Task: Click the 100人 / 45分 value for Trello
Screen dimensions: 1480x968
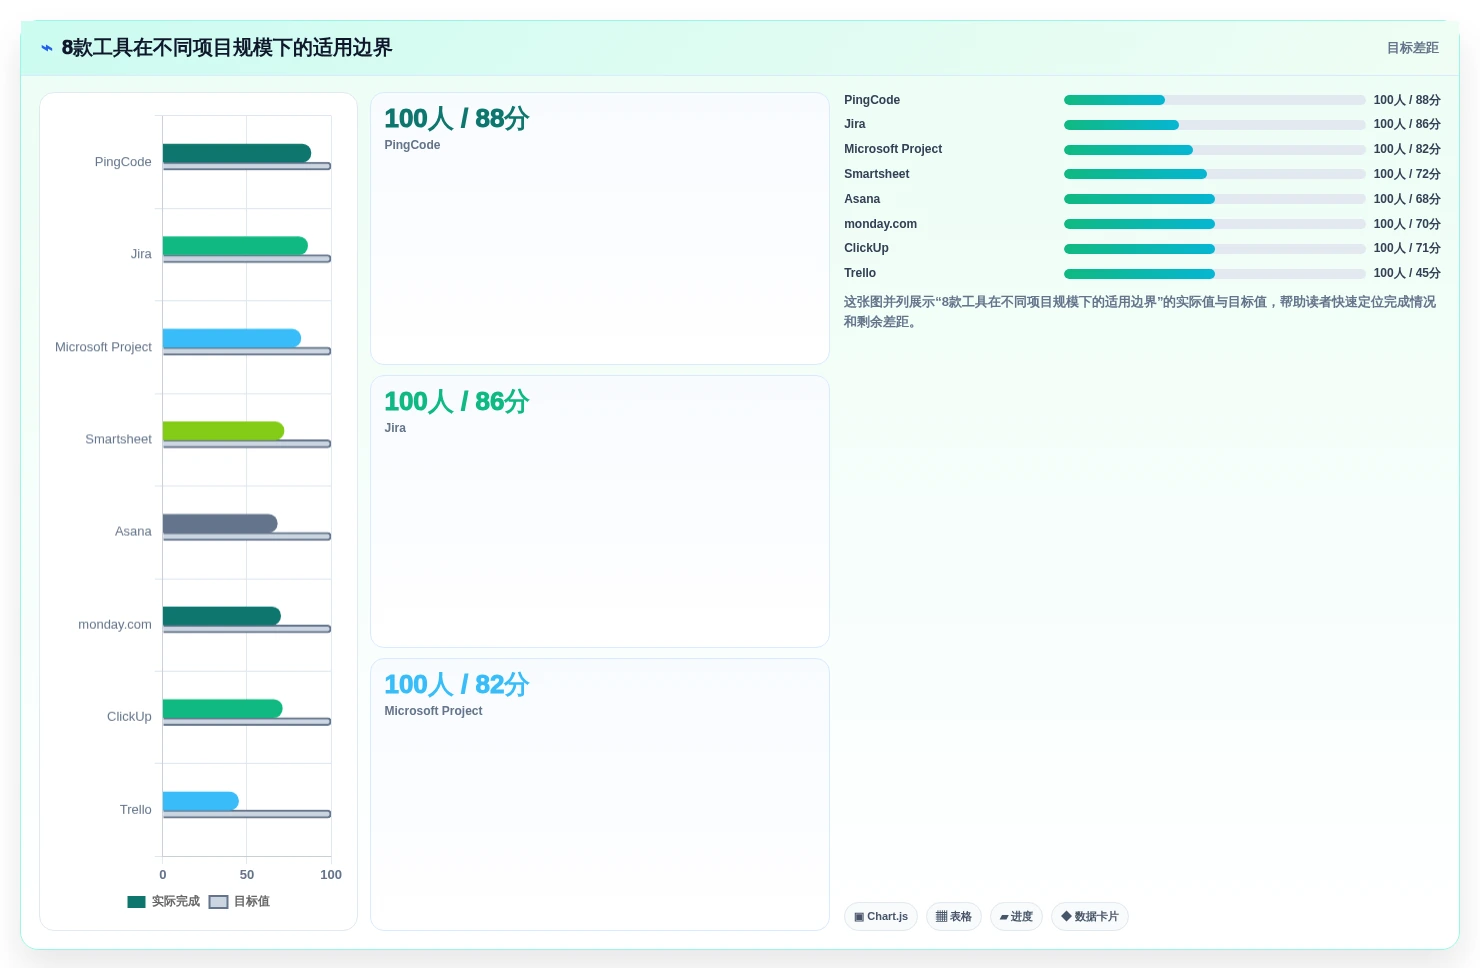Action: tap(1407, 273)
